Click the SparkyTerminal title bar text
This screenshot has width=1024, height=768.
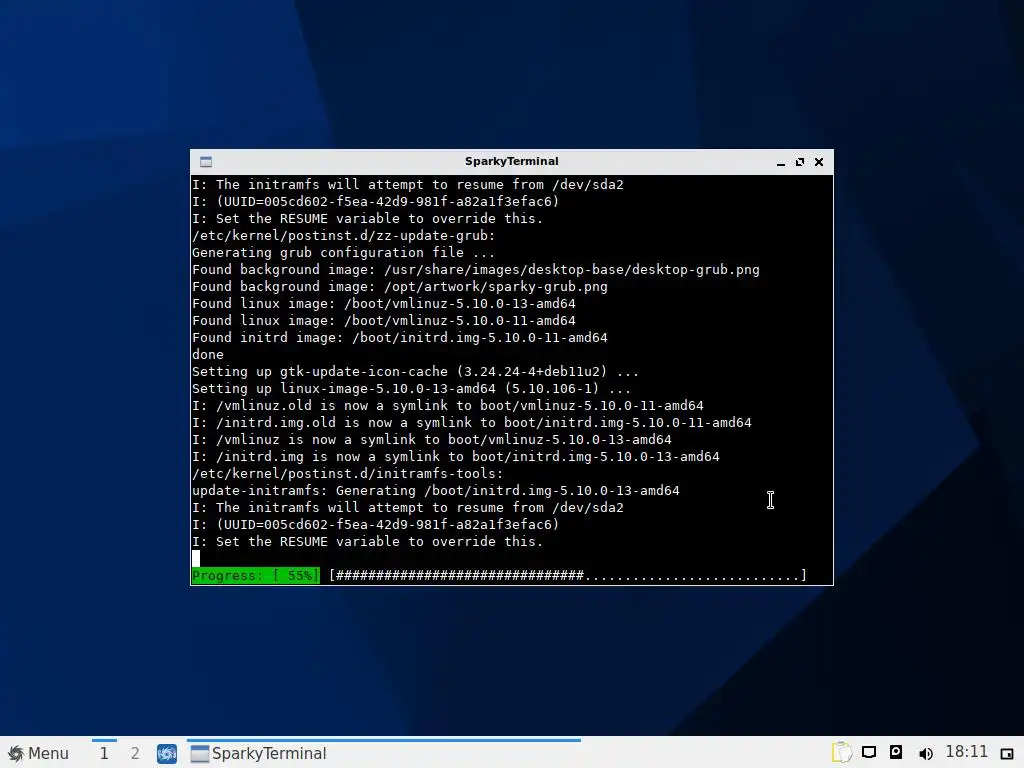pos(511,161)
